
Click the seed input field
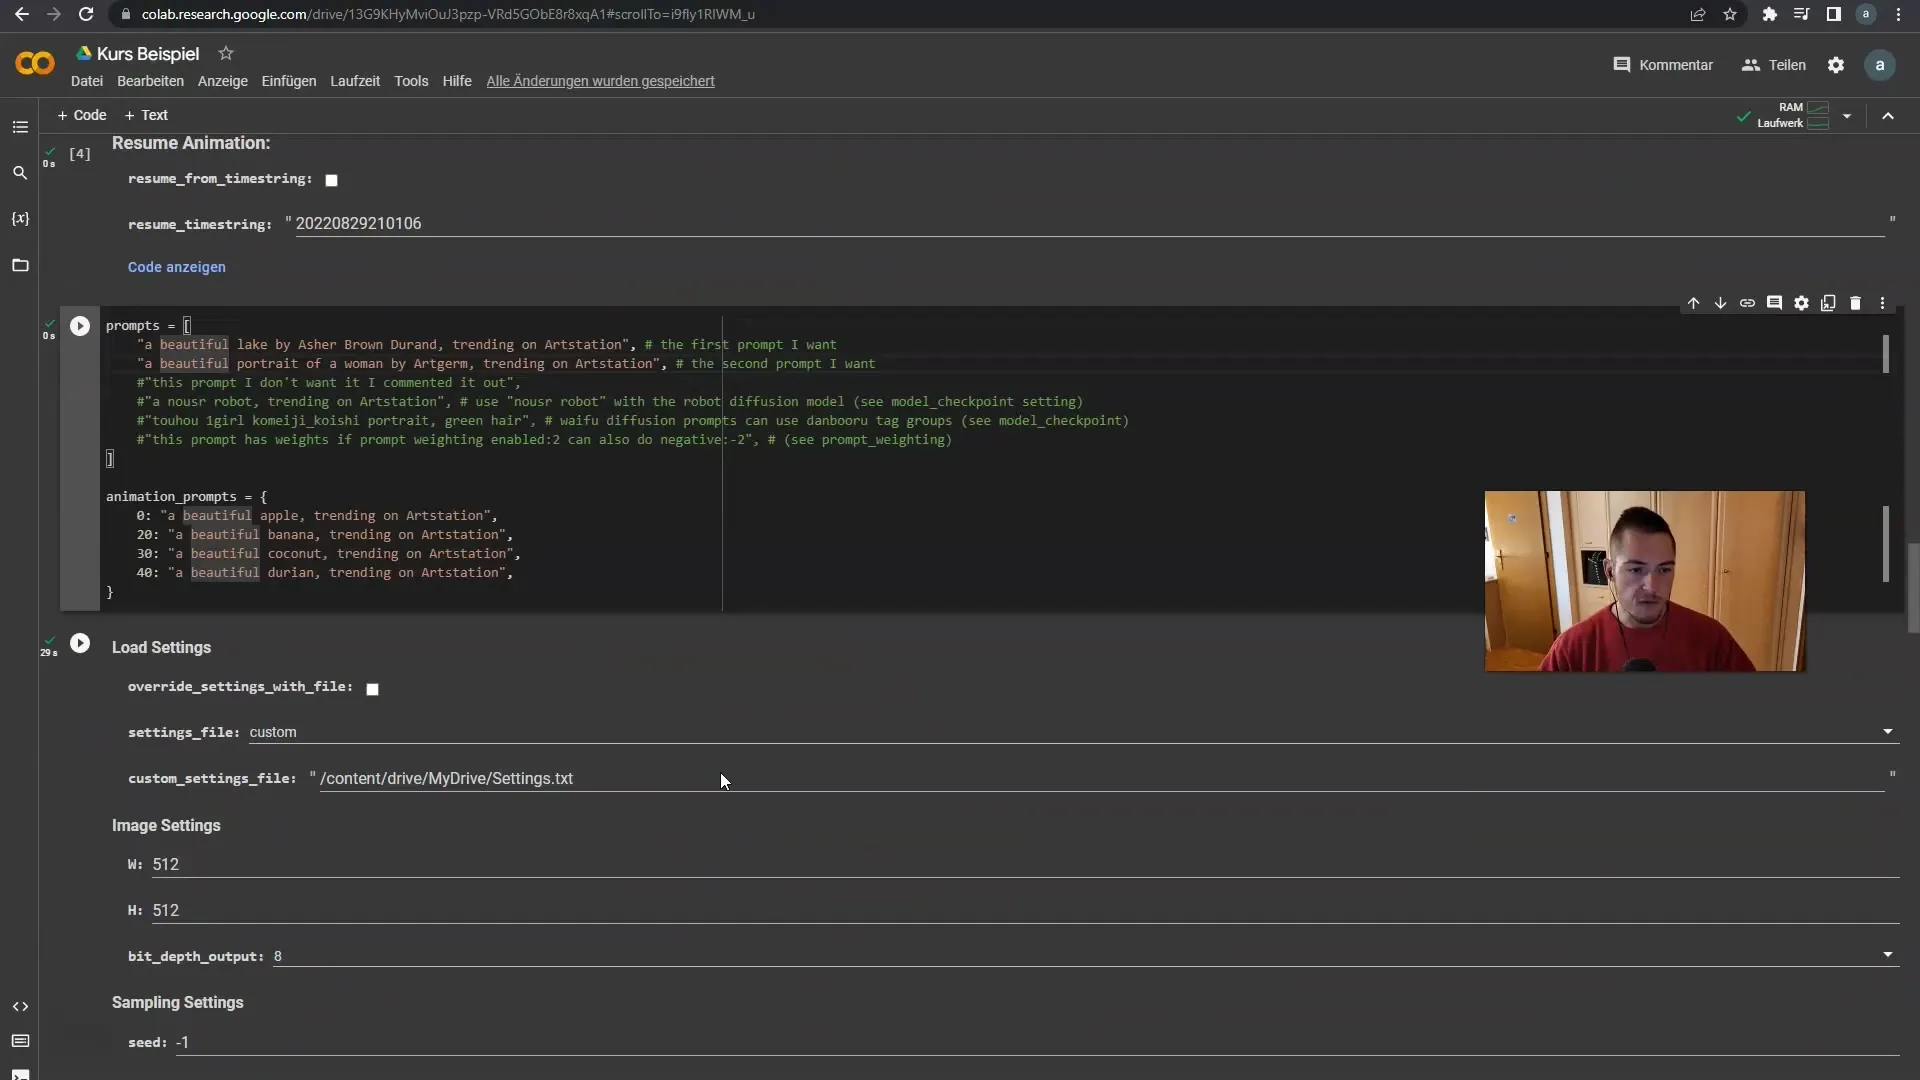[x=1037, y=1042]
